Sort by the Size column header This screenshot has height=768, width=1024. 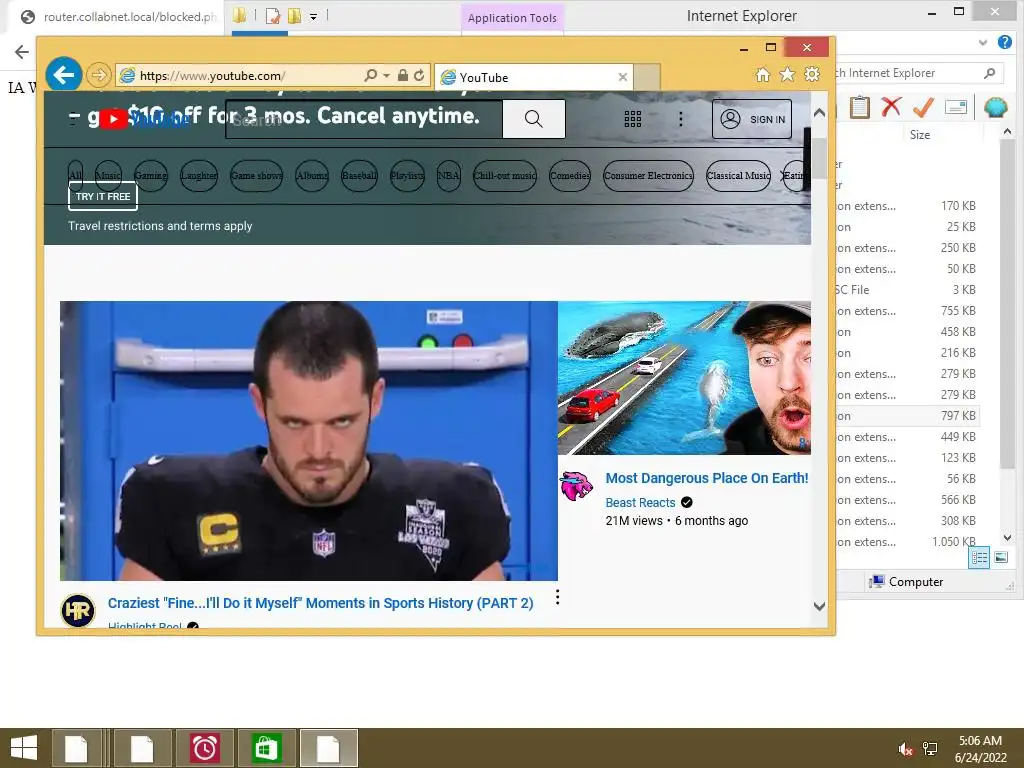point(920,135)
